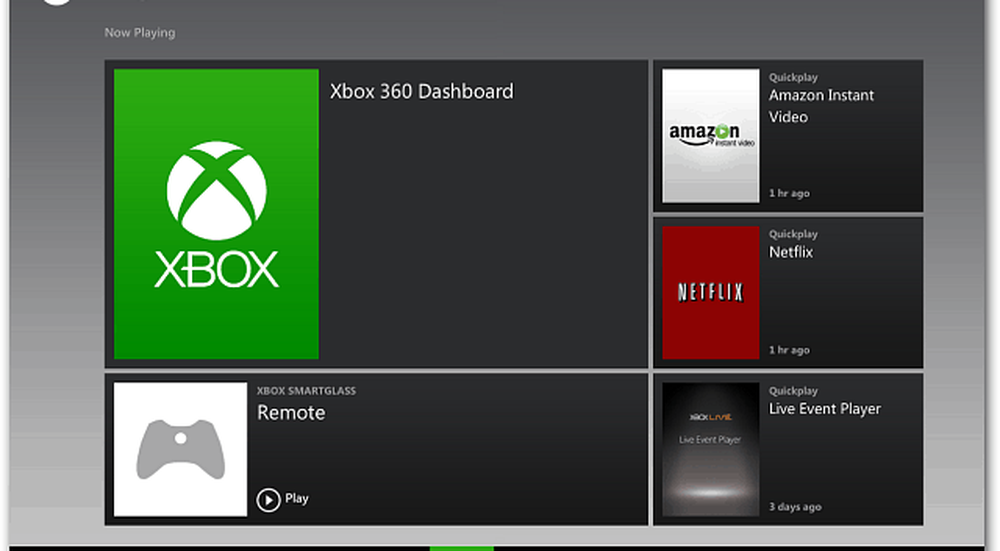Click the red Netflix logo image
Viewport: 1000px width, 551px height.
pos(711,292)
